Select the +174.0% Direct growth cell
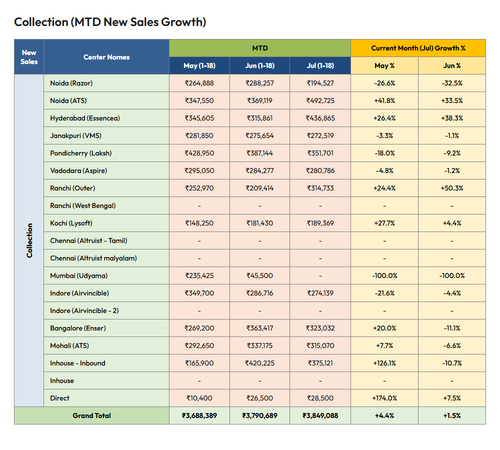Image resolution: width=500 pixels, height=450 pixels. click(x=384, y=398)
